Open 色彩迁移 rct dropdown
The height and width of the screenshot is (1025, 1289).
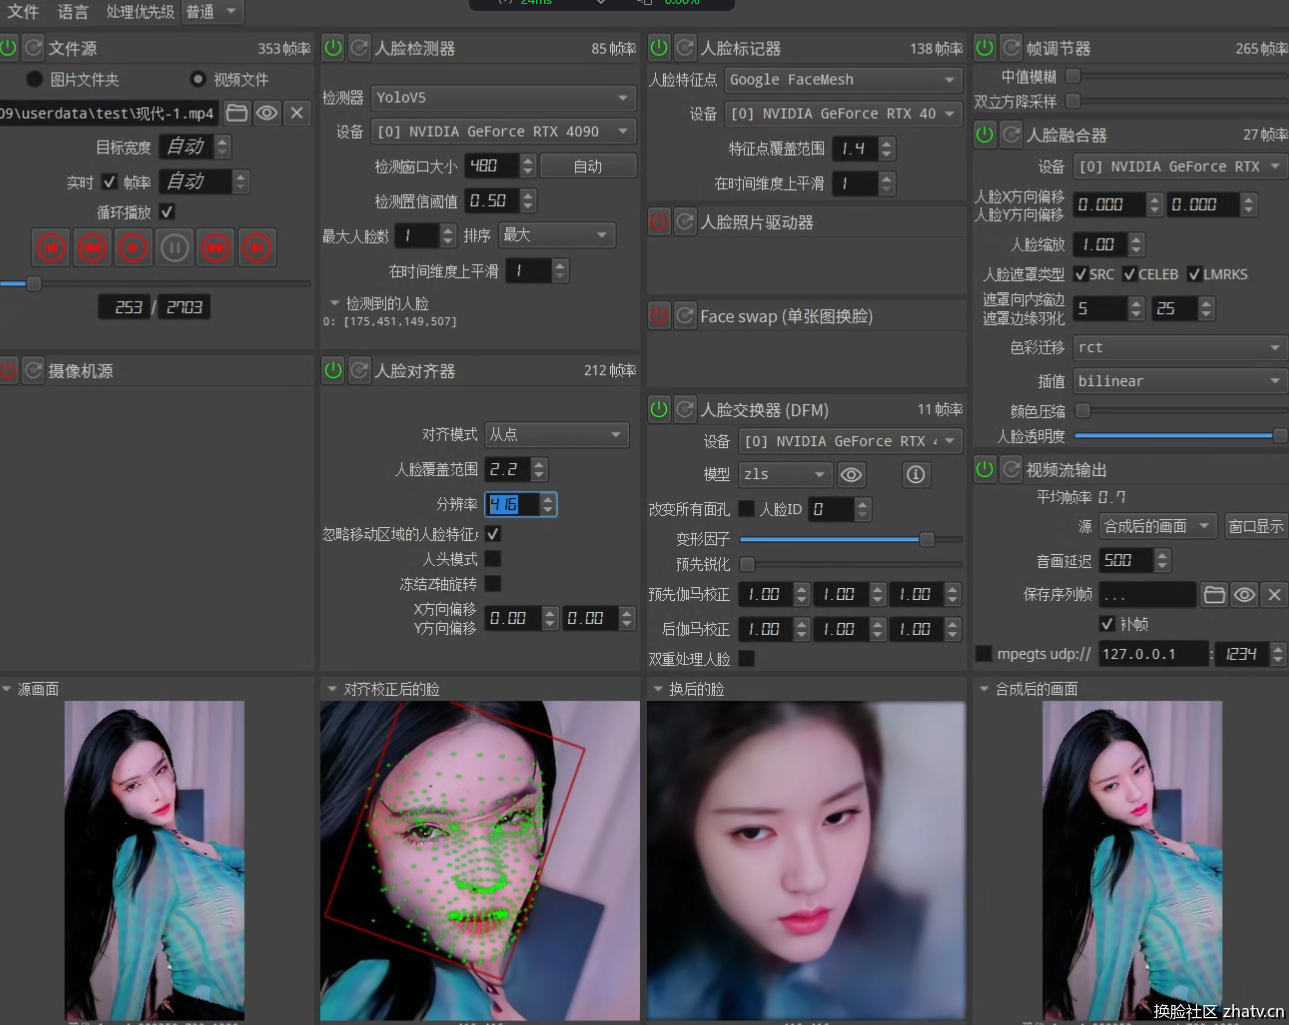pos(1180,347)
